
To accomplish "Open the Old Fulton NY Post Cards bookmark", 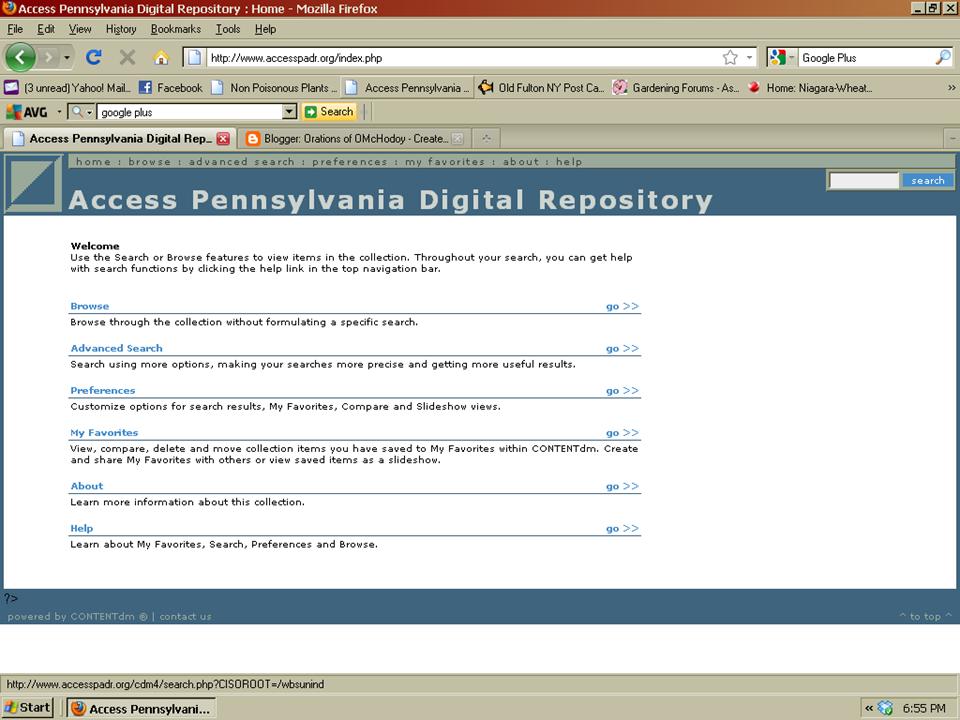I will (541, 88).
